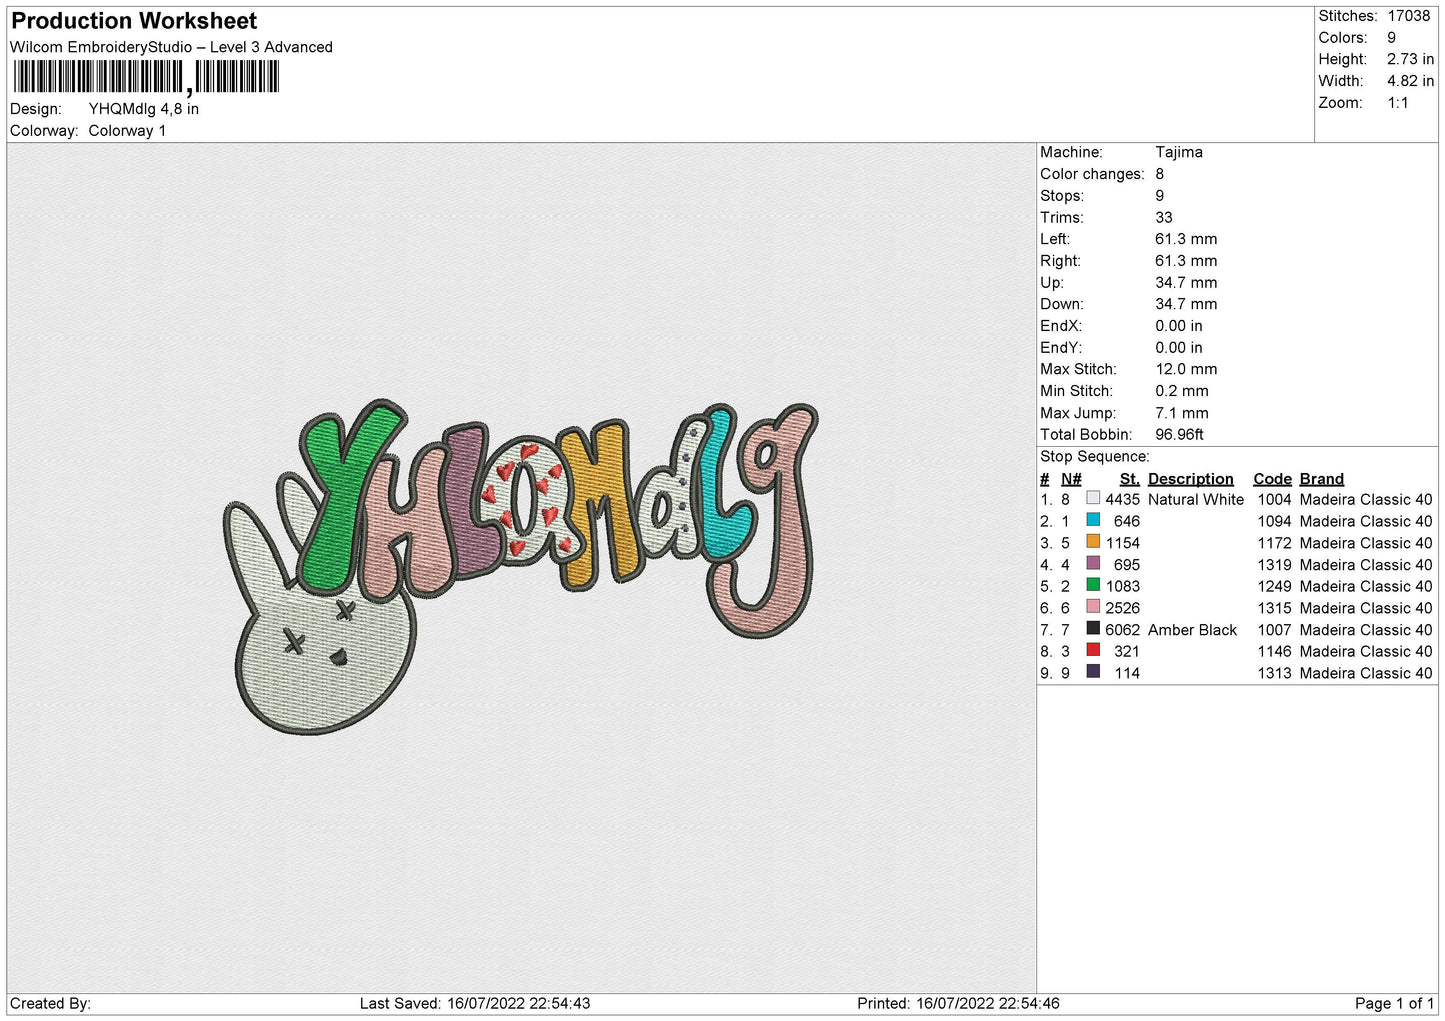Click the Stitches value 17038
The height and width of the screenshot is (1021, 1445).
point(1409,16)
